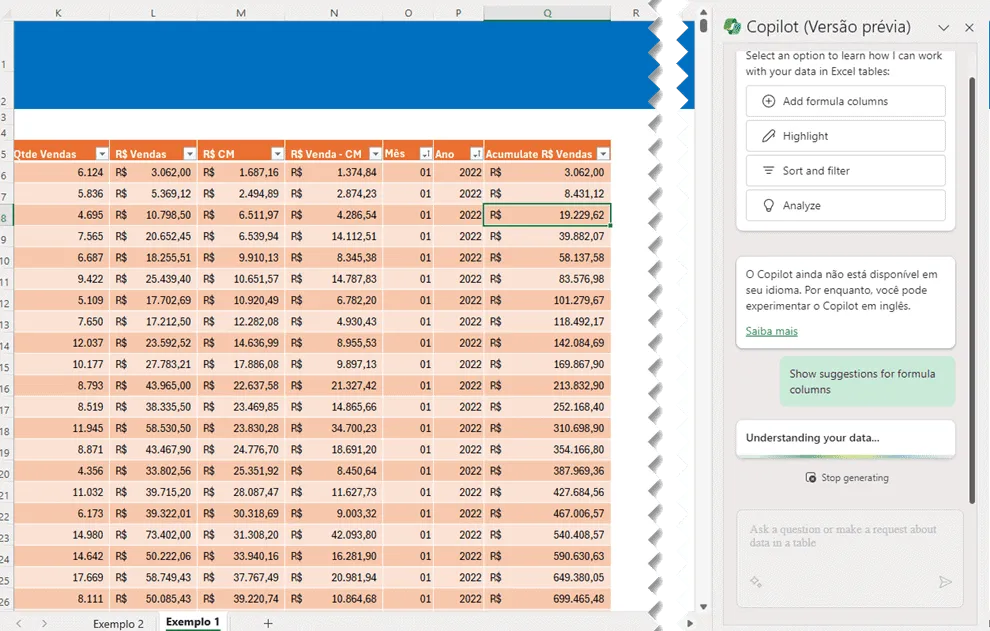Image resolution: width=990 pixels, height=631 pixels.
Task: Click the Analyze lightbulb icon
Action: coord(768,205)
